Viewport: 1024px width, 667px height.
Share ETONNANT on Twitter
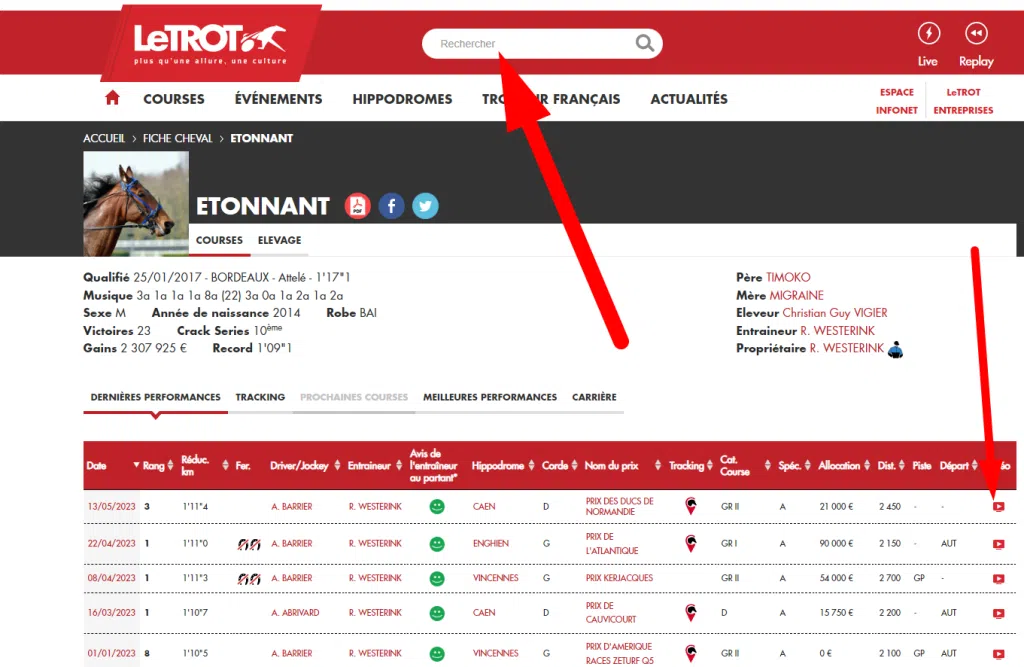coord(425,206)
